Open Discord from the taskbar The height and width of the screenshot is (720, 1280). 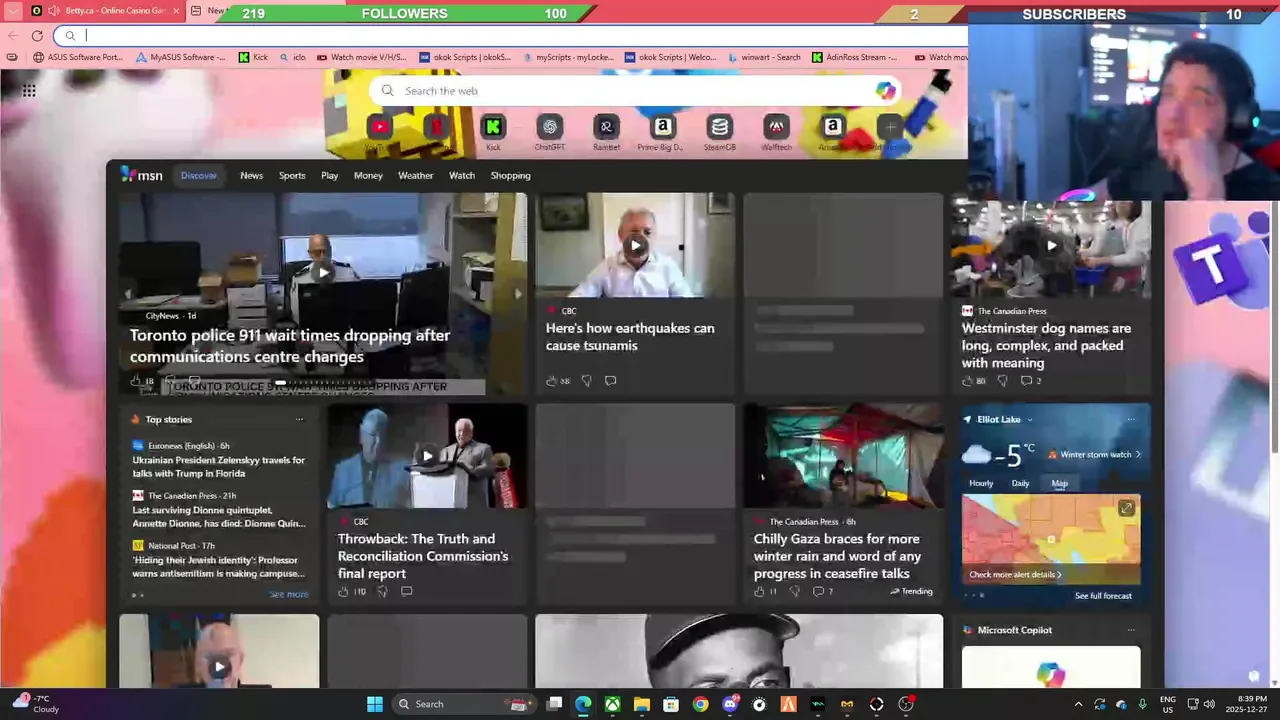pos(730,704)
